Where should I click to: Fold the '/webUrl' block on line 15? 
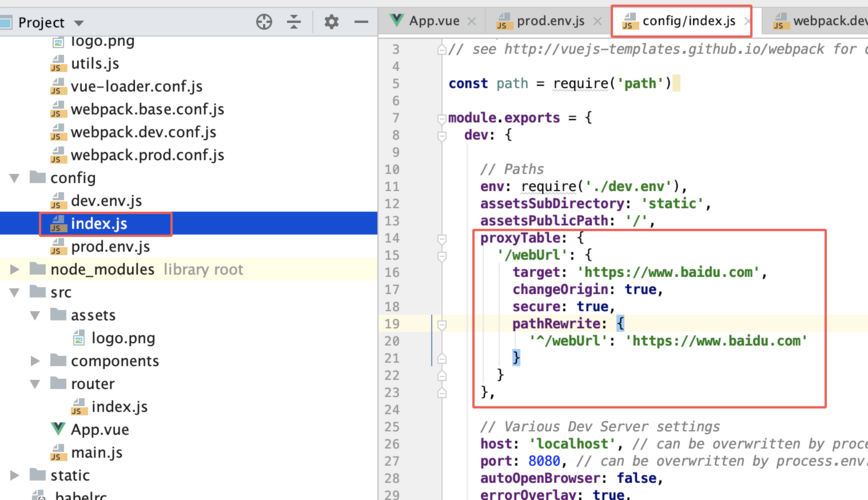click(442, 256)
